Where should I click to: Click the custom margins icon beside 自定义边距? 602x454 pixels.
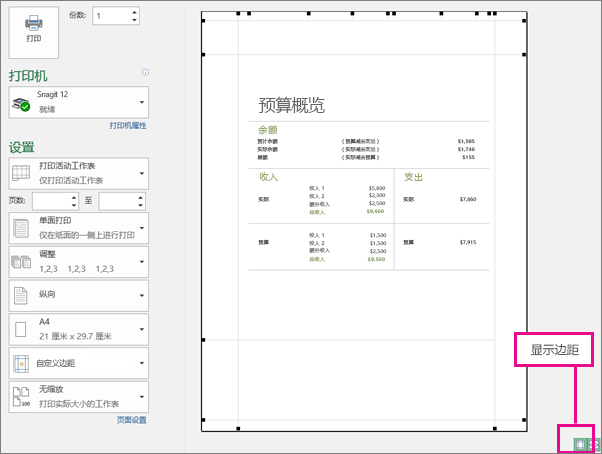[21, 363]
